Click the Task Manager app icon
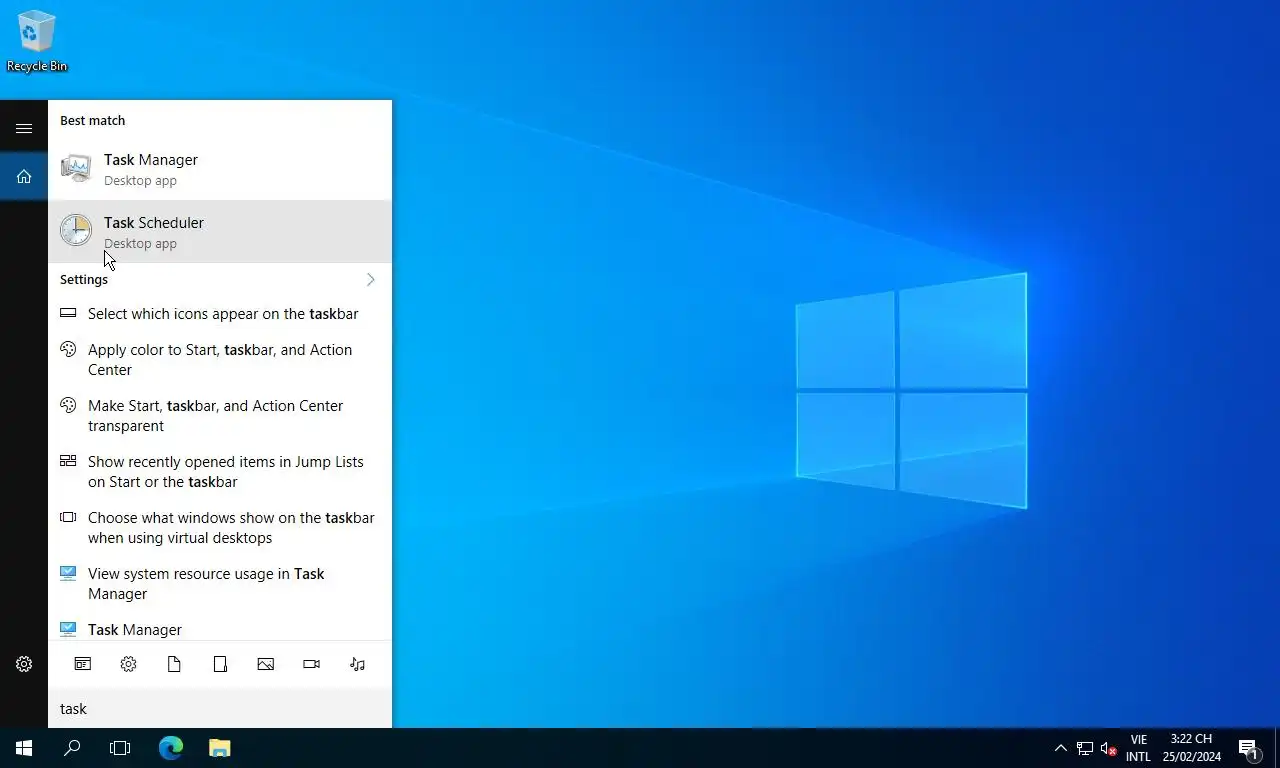The height and width of the screenshot is (768, 1280). (x=76, y=168)
